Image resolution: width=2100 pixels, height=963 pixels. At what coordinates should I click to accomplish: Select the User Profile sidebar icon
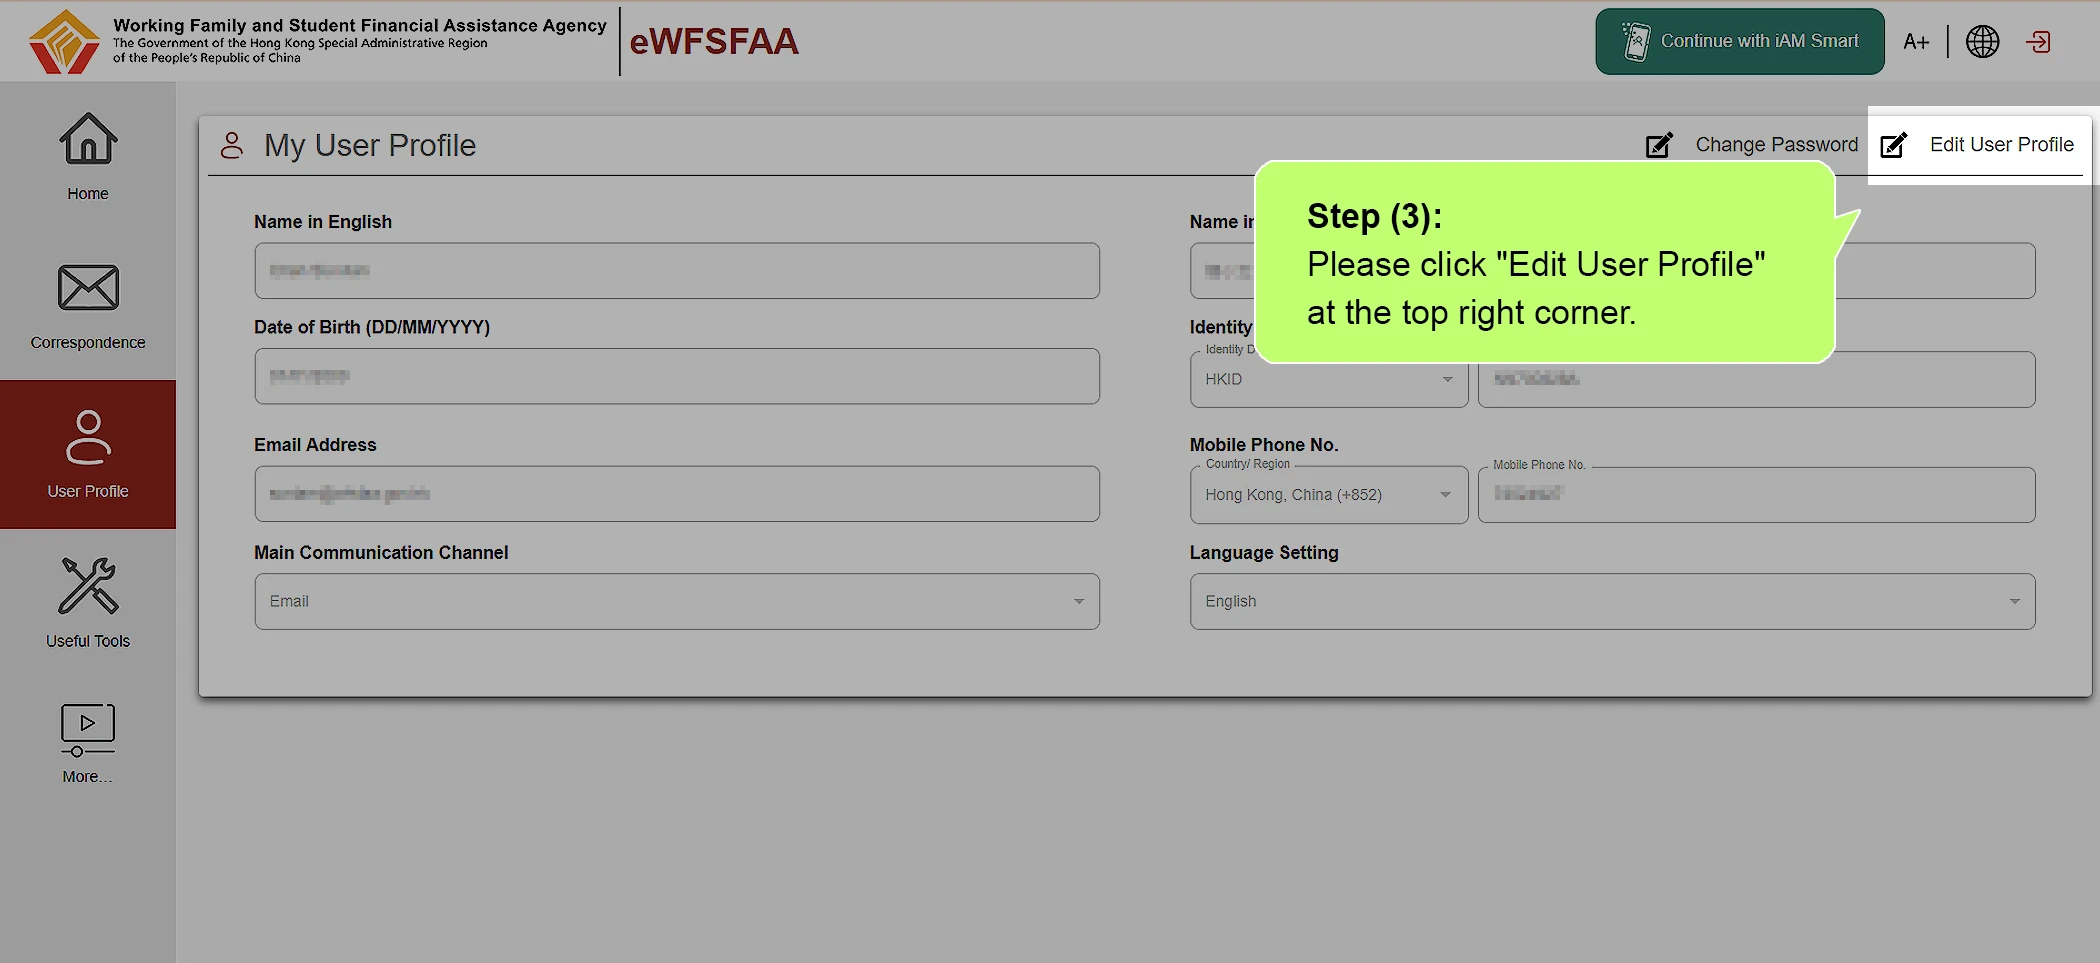(88, 437)
